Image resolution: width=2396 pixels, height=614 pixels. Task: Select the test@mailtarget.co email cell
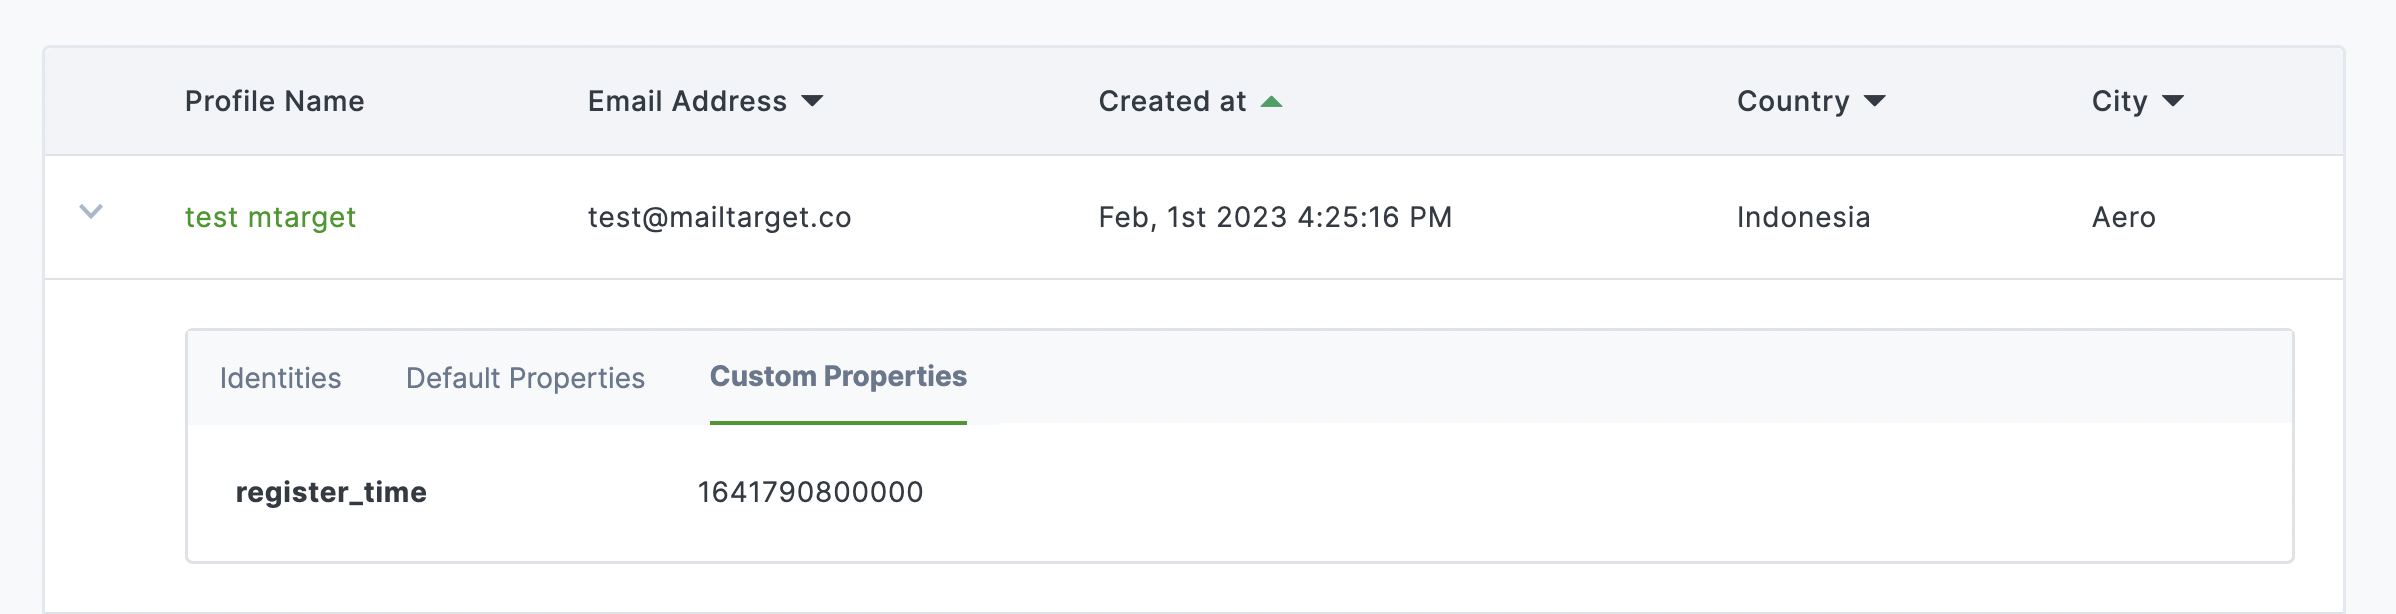click(719, 217)
